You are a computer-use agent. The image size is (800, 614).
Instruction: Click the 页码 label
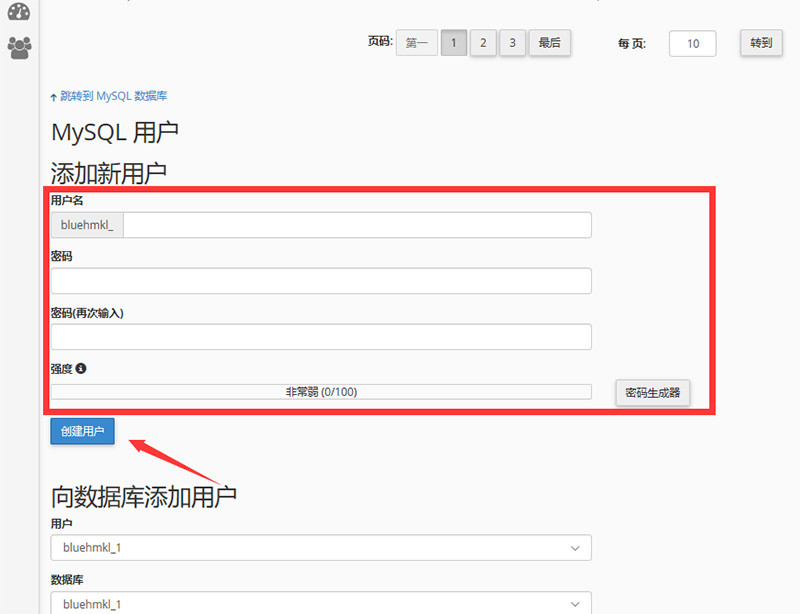click(x=380, y=41)
